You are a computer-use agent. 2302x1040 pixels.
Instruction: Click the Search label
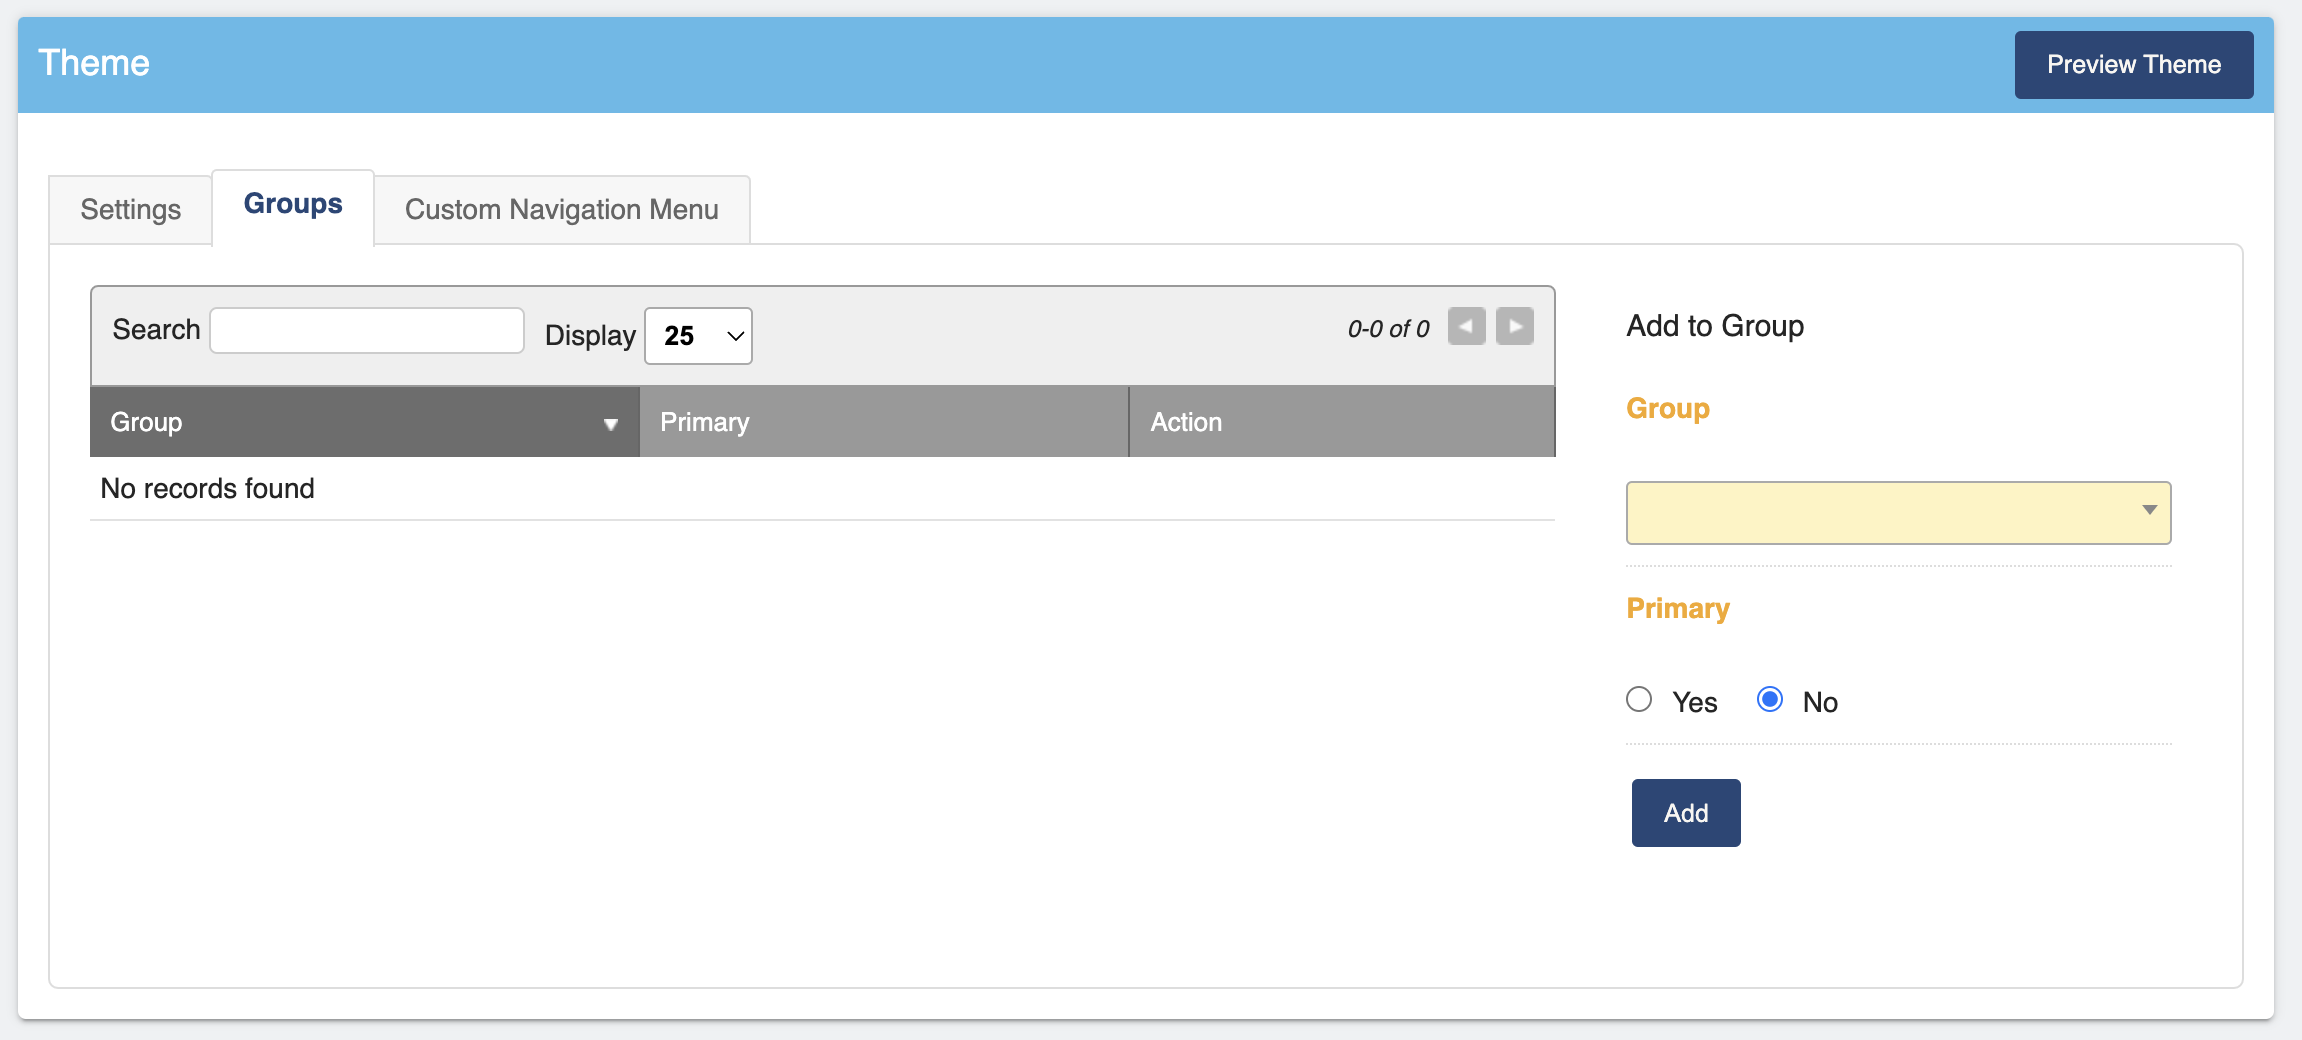pos(156,330)
